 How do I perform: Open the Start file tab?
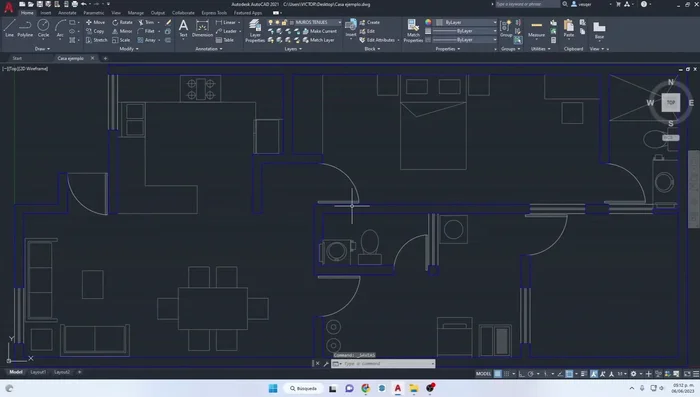coord(17,59)
